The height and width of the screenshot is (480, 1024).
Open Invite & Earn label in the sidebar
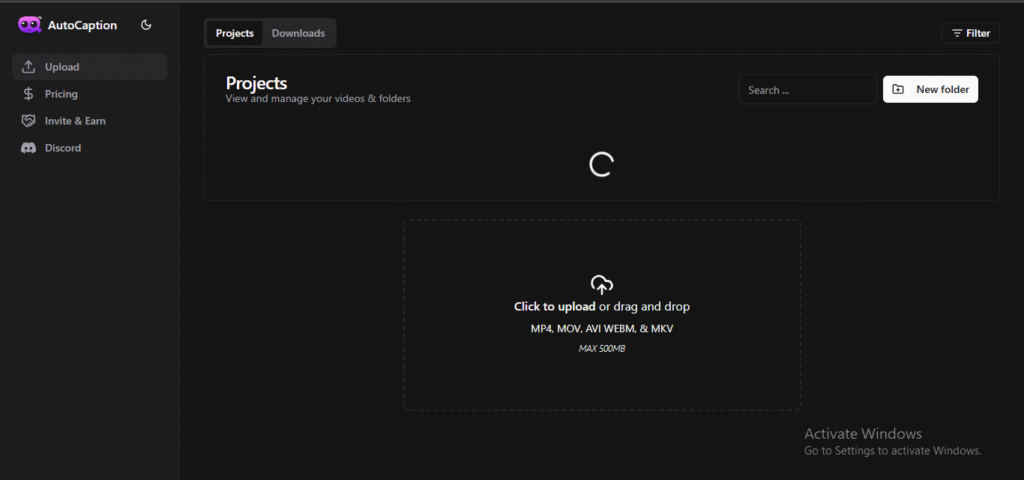[x=75, y=121]
